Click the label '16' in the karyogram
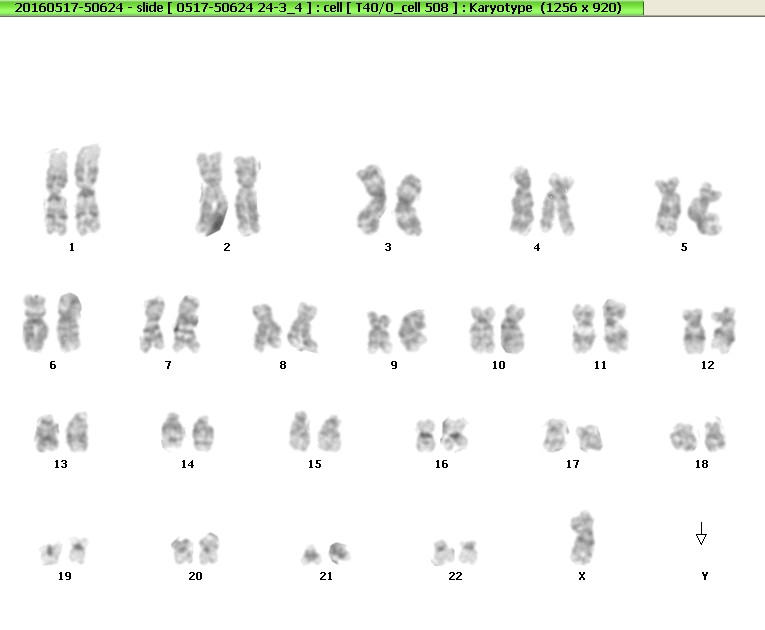The width and height of the screenshot is (765, 630). 442,464
